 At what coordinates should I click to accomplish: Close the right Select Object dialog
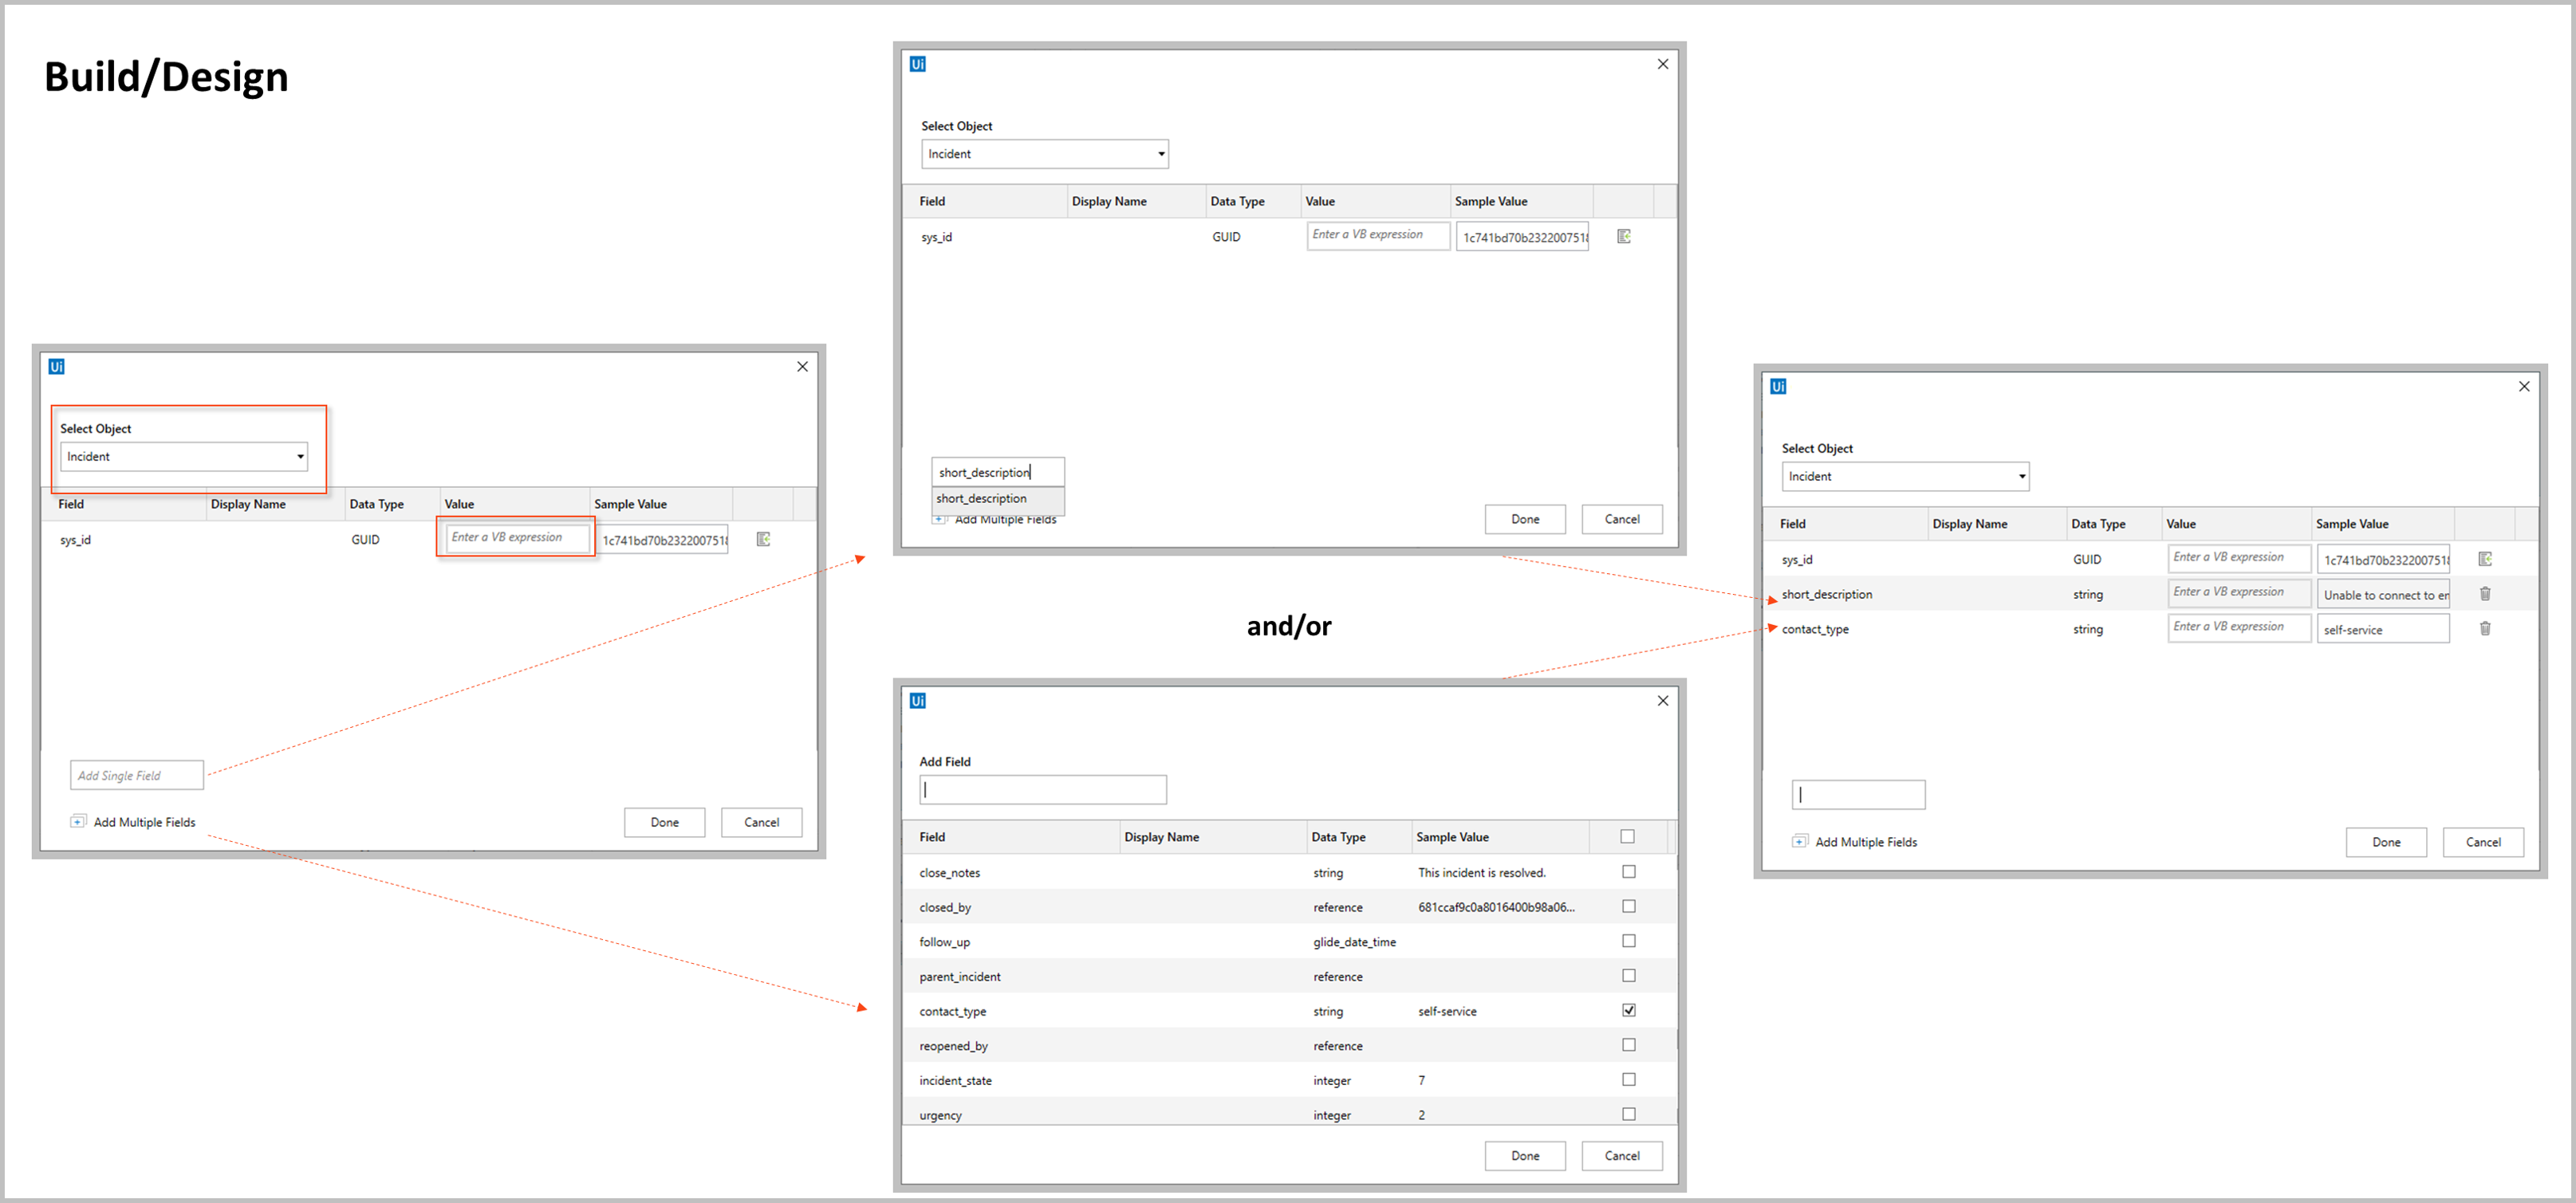2524,387
